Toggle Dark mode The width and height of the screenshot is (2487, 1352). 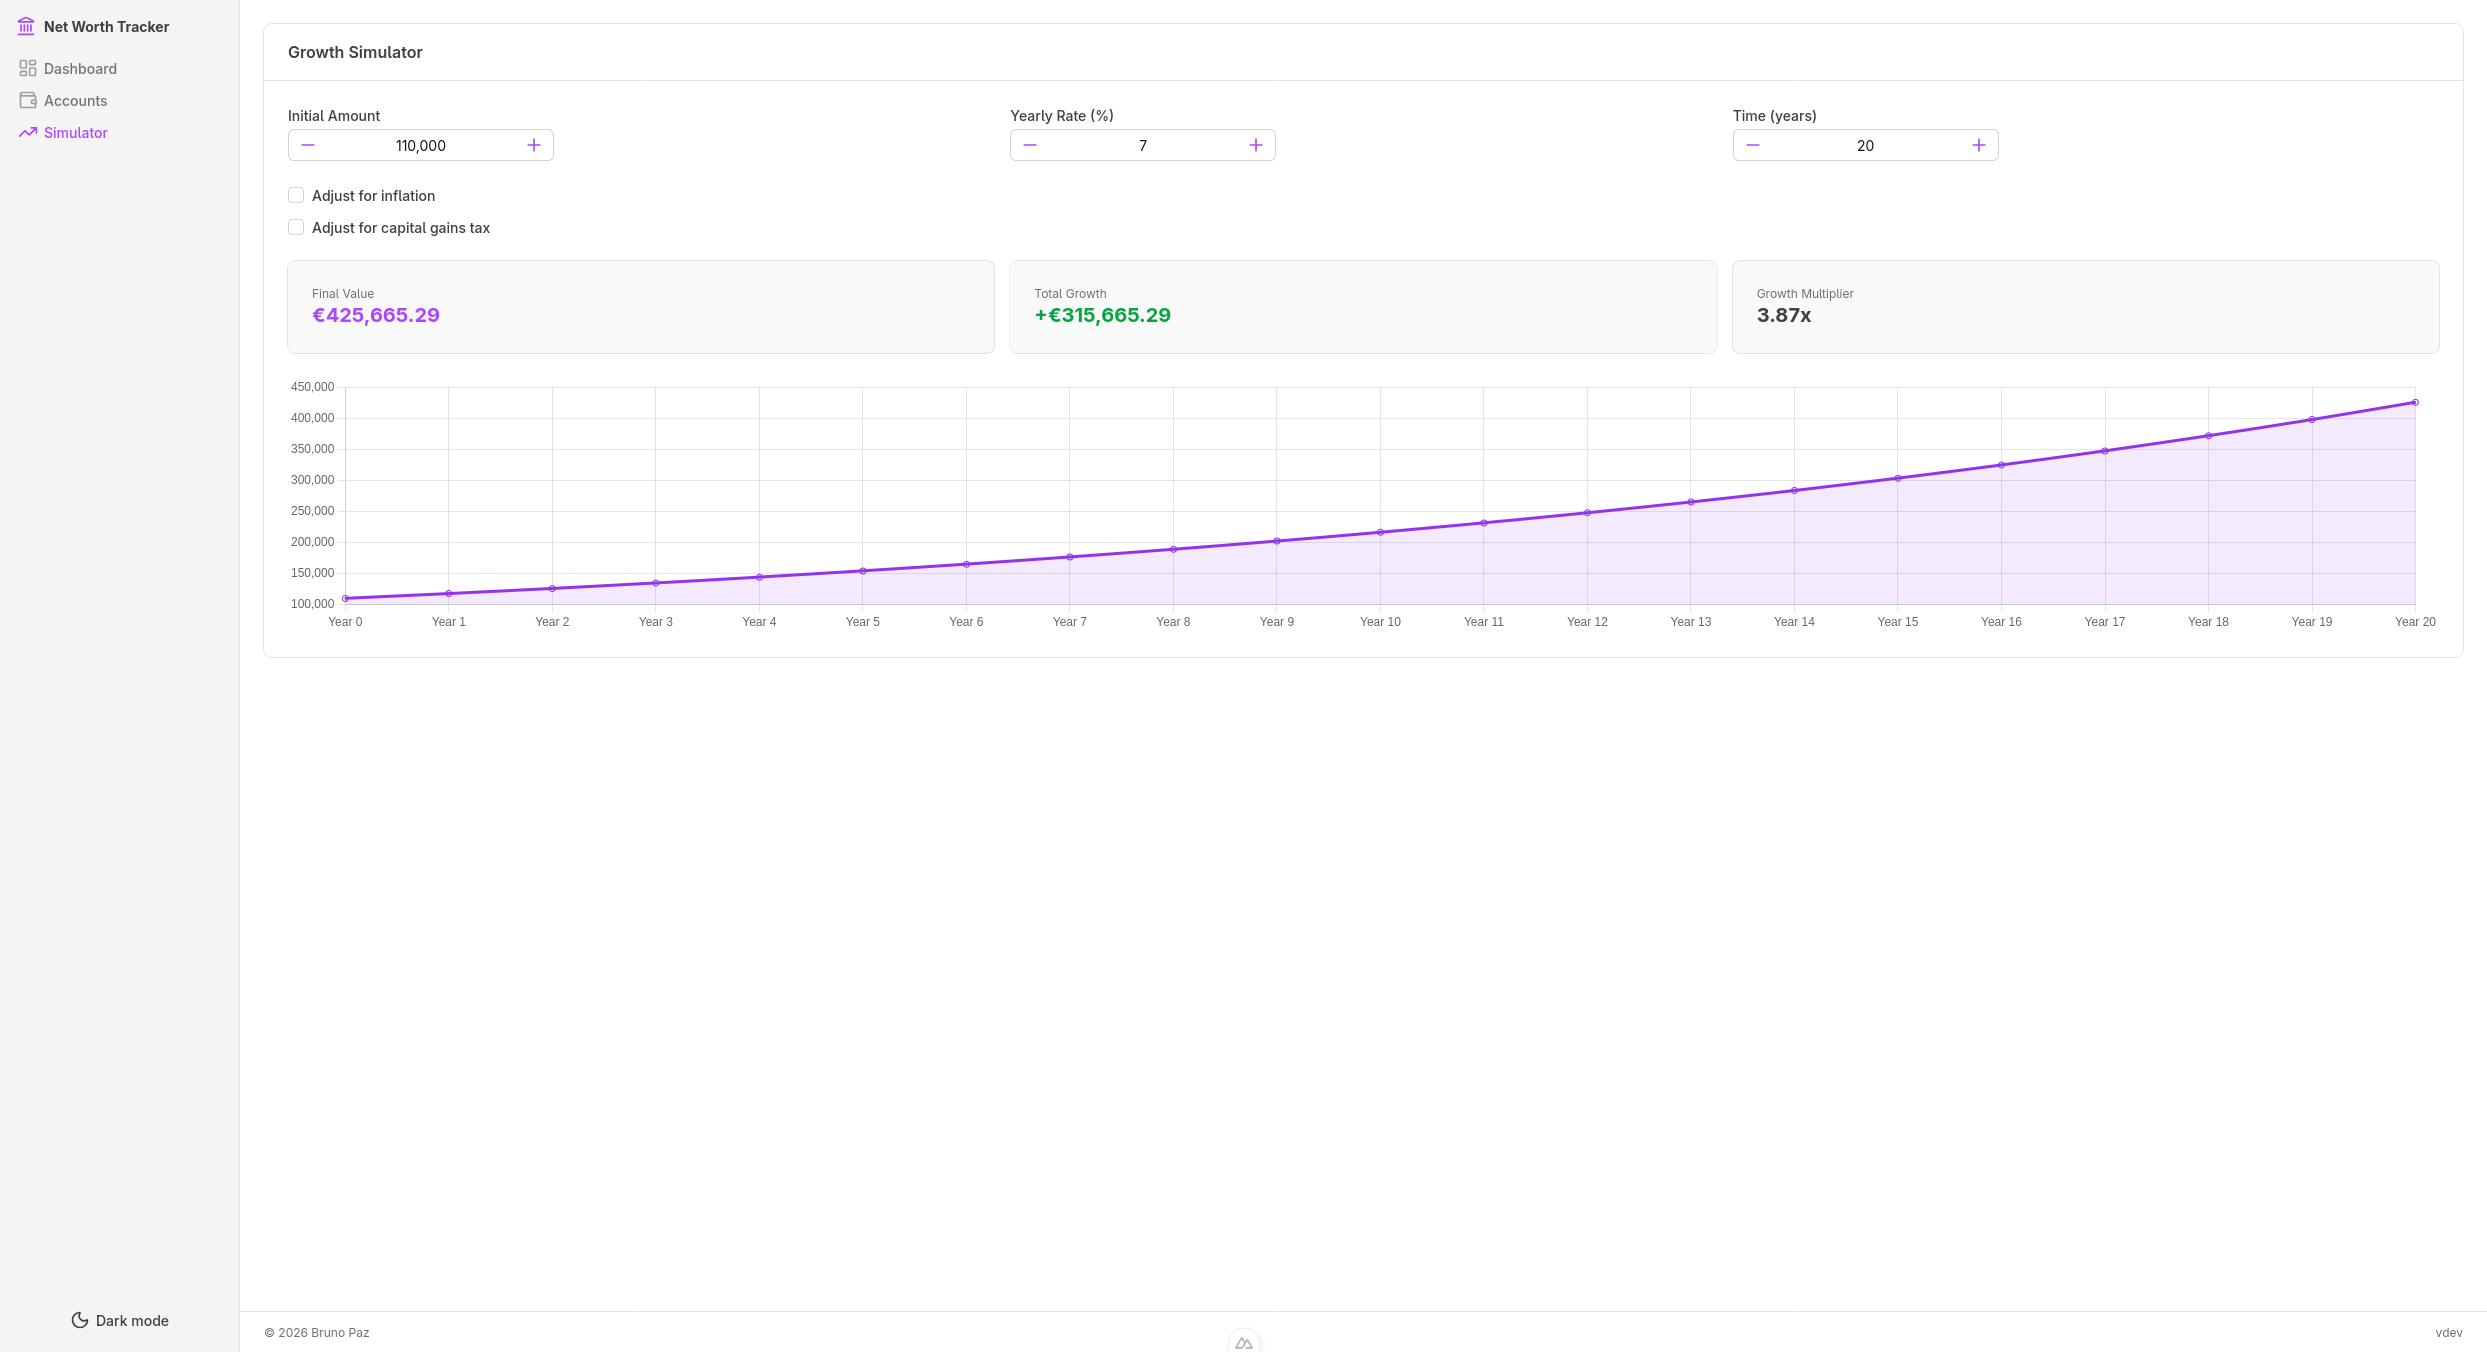pyautogui.click(x=119, y=1320)
